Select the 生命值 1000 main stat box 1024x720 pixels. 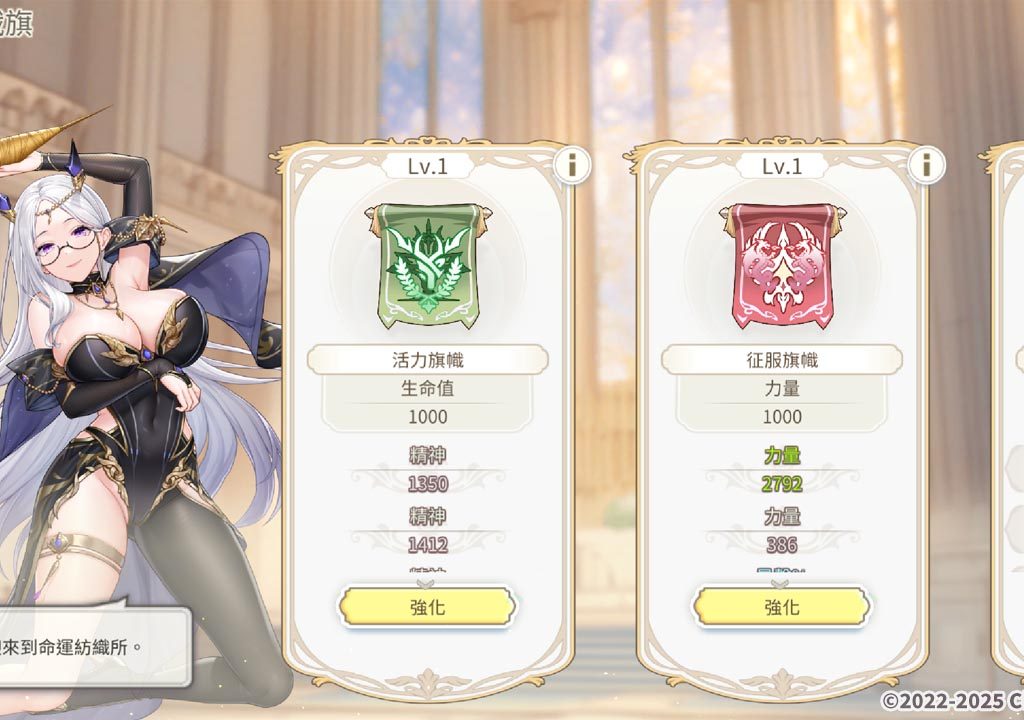[x=428, y=402]
